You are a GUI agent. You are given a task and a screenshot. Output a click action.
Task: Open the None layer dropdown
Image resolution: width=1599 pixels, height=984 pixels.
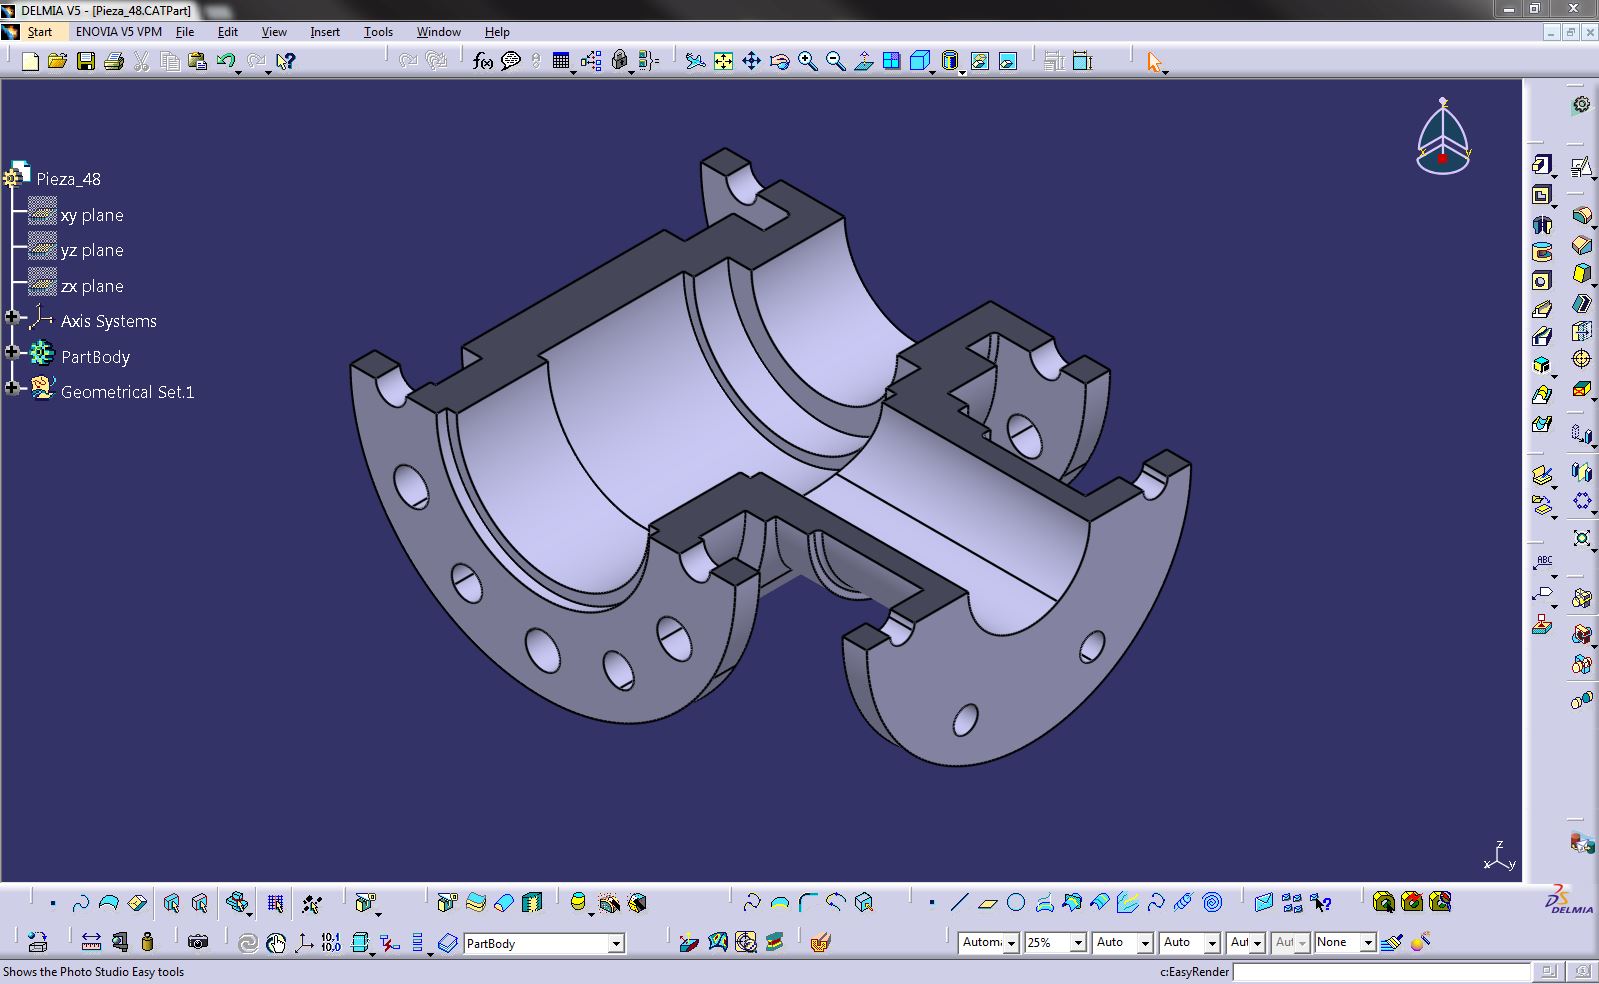1368,942
